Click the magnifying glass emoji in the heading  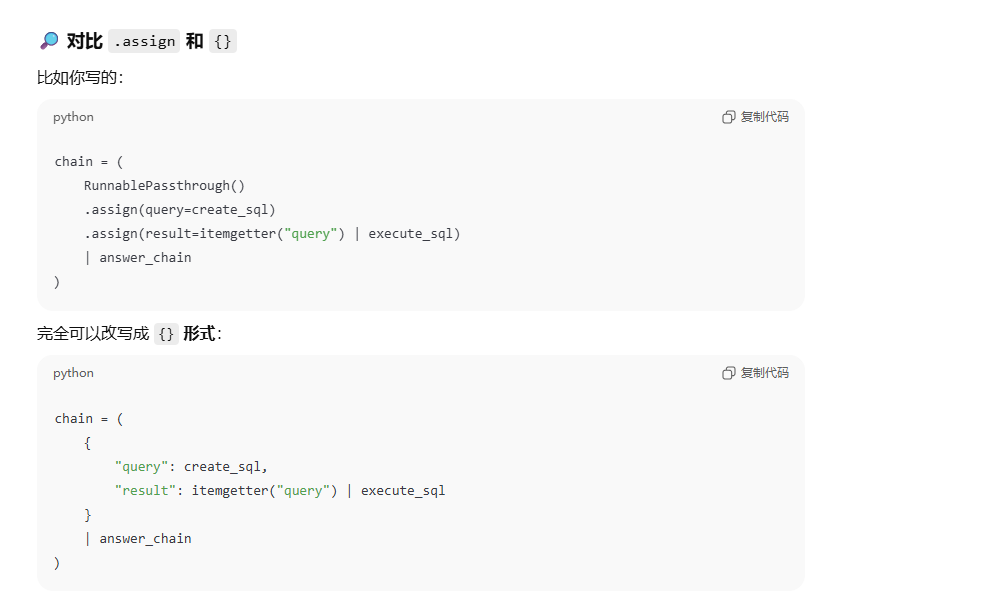click(x=49, y=41)
